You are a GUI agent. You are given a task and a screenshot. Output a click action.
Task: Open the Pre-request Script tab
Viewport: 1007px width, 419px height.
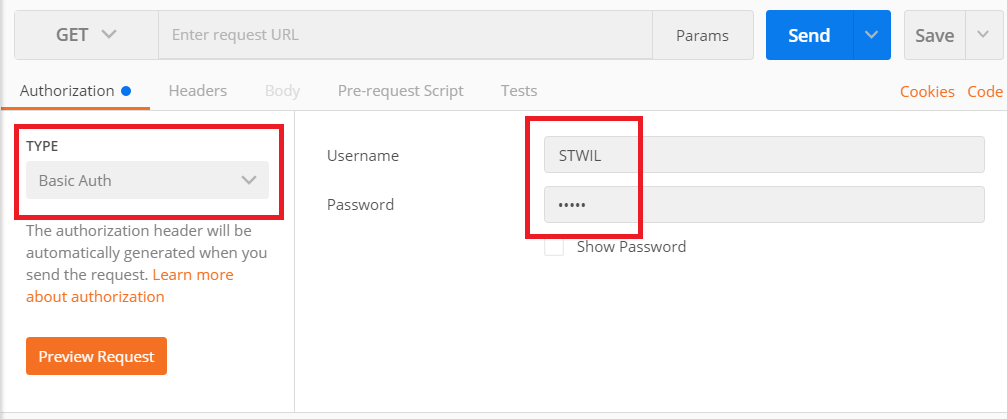coord(401,91)
